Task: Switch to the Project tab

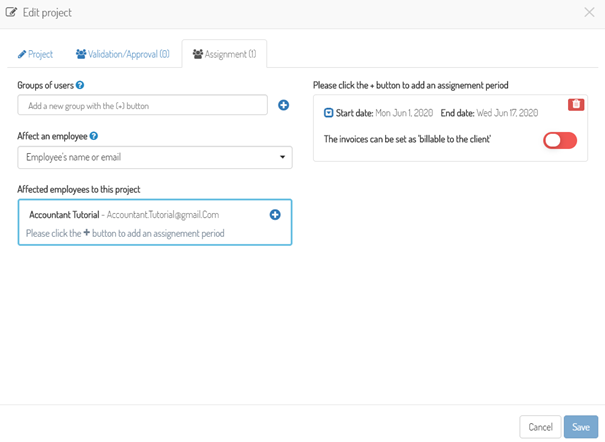Action: click(x=35, y=54)
